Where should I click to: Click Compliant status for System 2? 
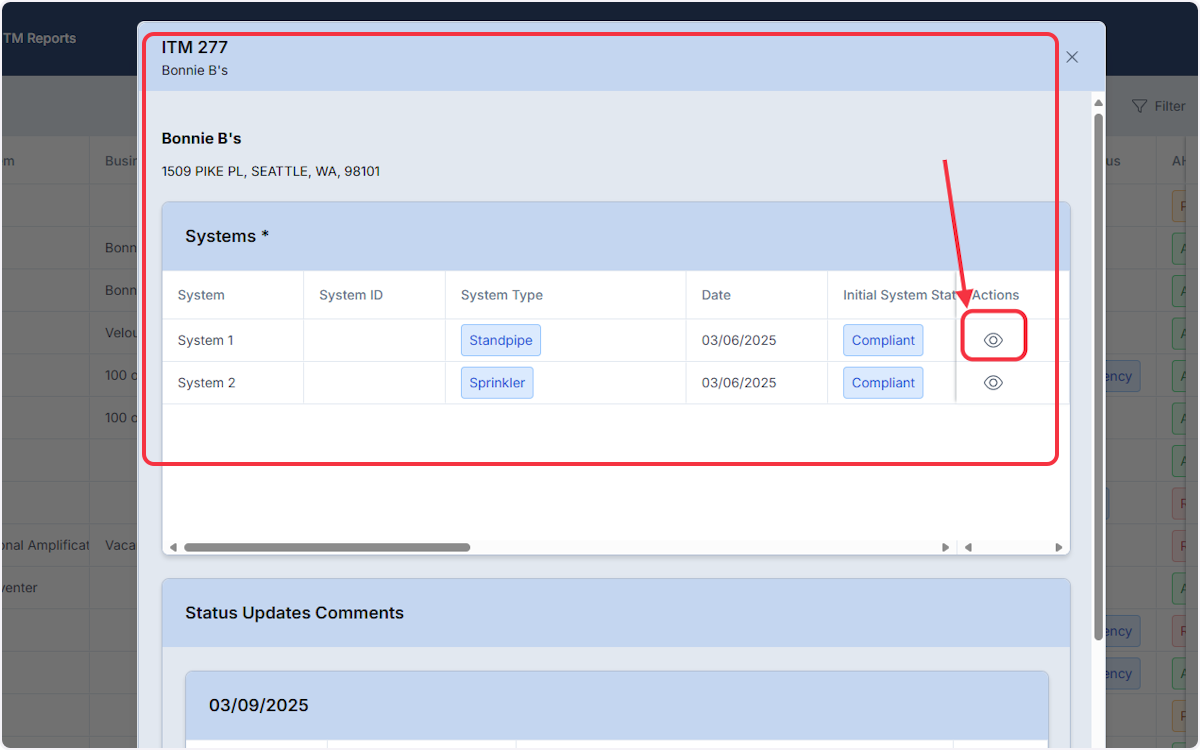(883, 383)
